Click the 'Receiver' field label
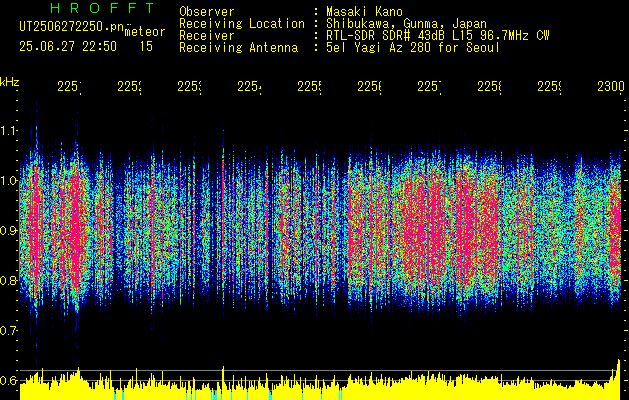 (x=207, y=36)
